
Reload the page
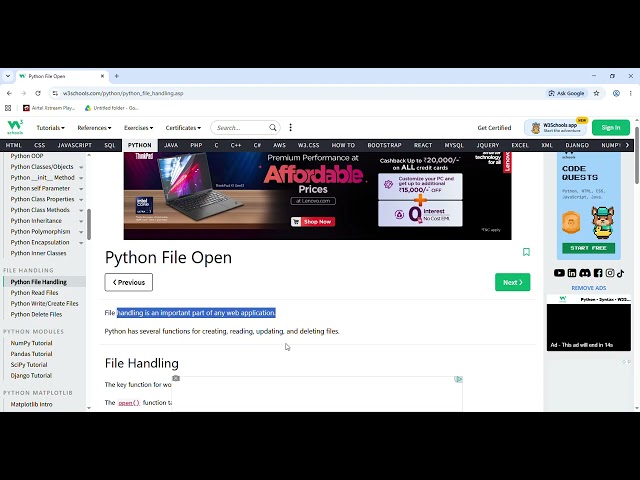38,93
